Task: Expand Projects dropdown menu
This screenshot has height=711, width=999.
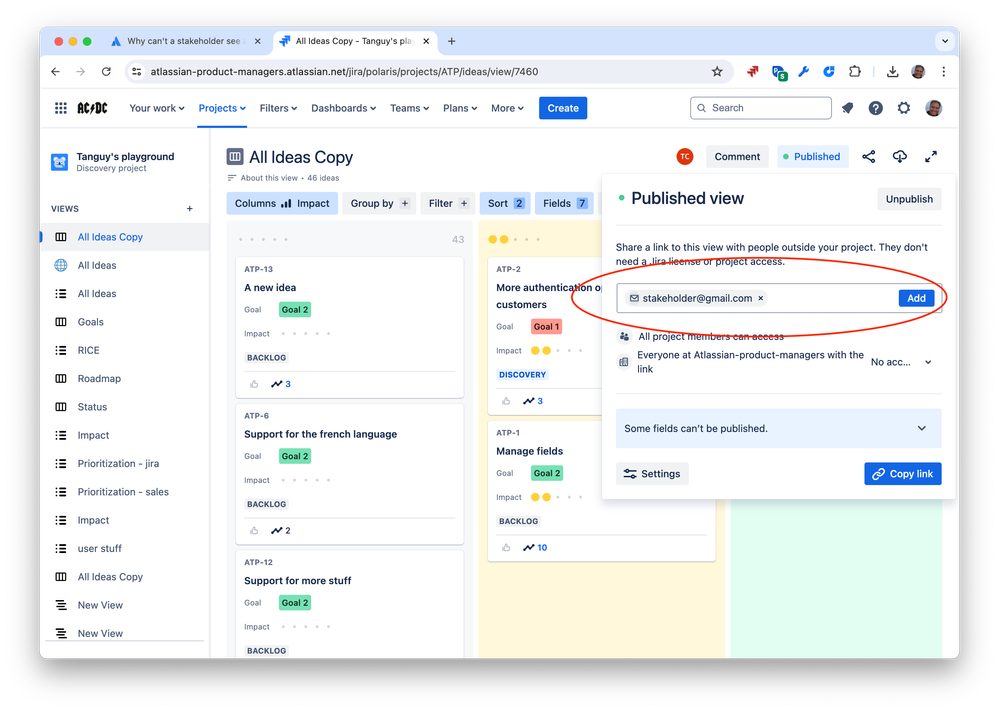Action: (x=222, y=108)
